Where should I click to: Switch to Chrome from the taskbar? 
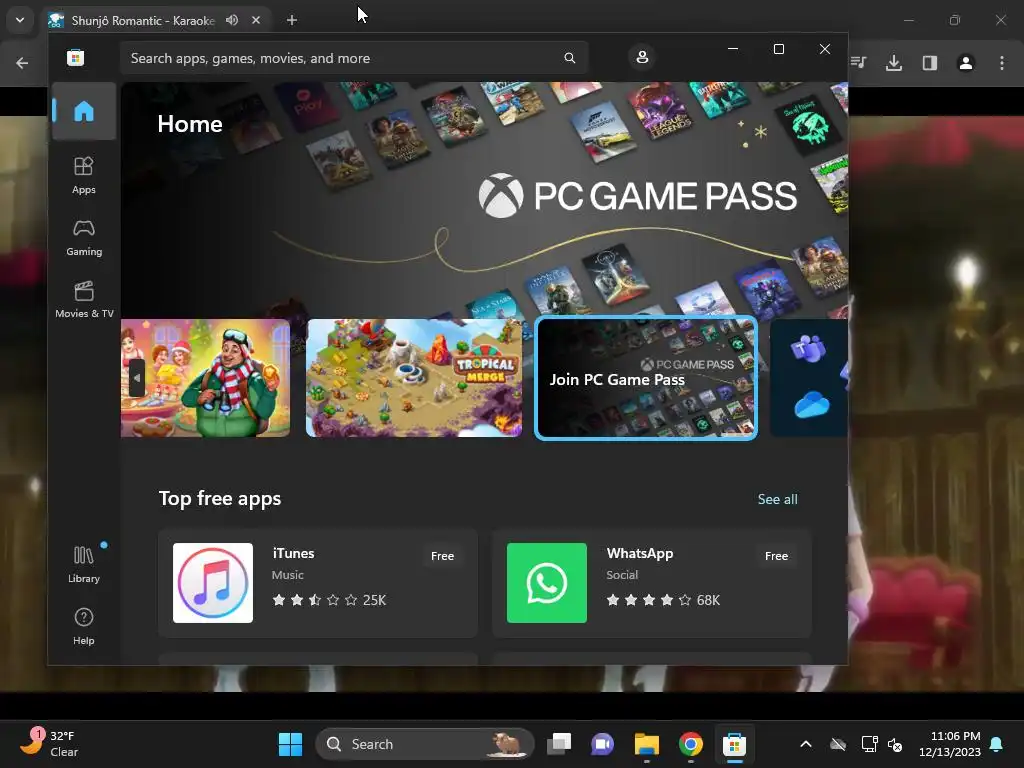click(690, 744)
